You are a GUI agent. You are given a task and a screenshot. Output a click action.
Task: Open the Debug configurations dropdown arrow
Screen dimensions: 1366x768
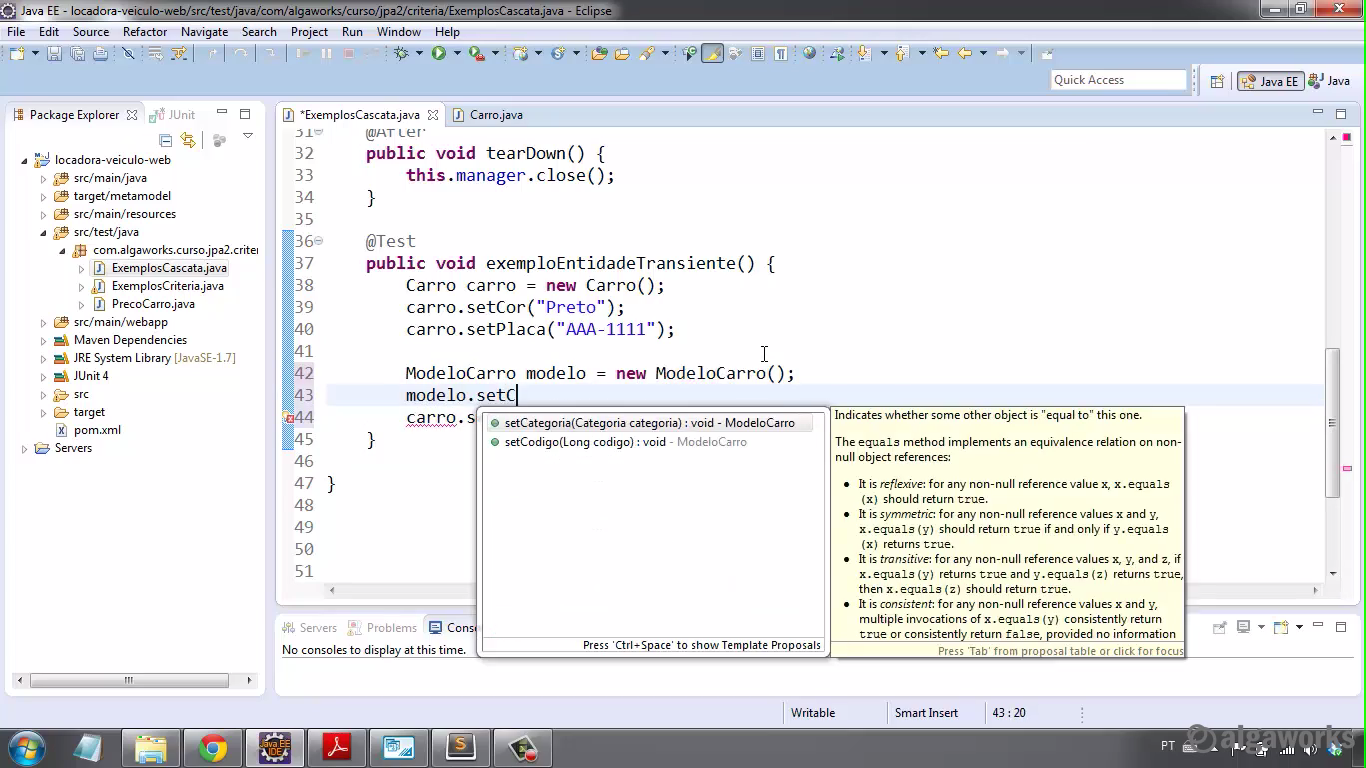419,53
